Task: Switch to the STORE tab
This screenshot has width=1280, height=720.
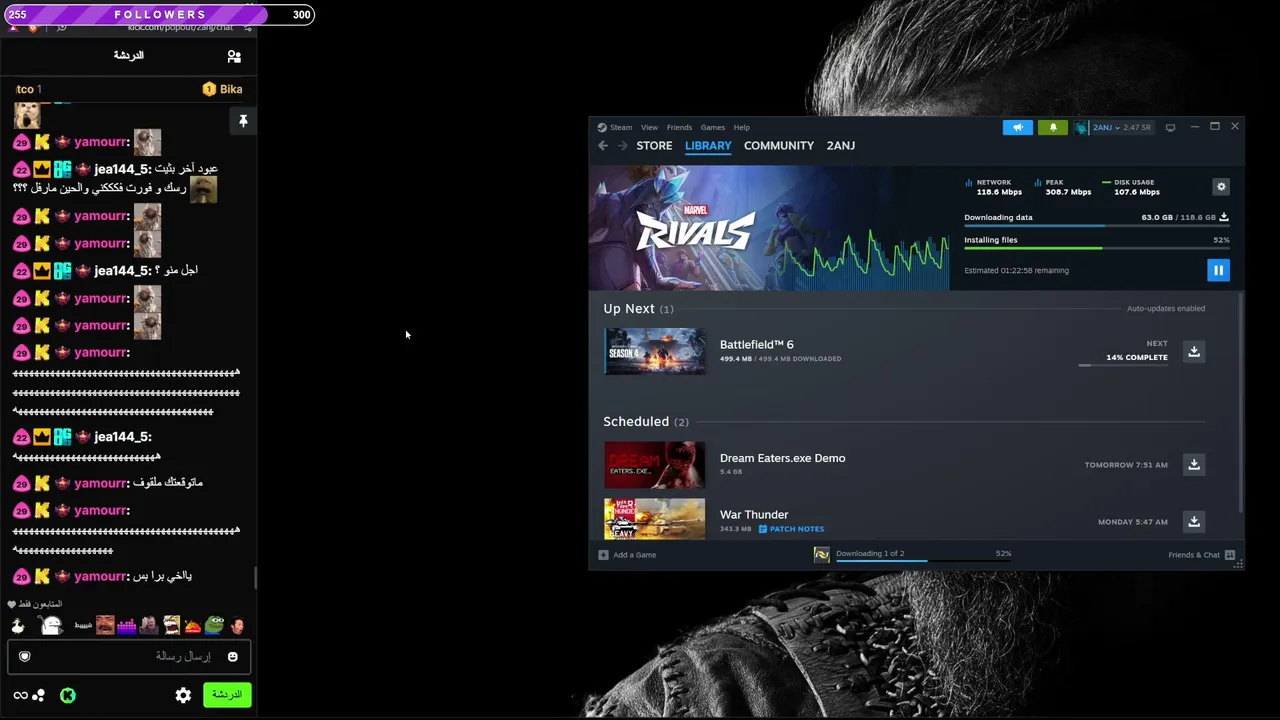Action: click(x=654, y=146)
